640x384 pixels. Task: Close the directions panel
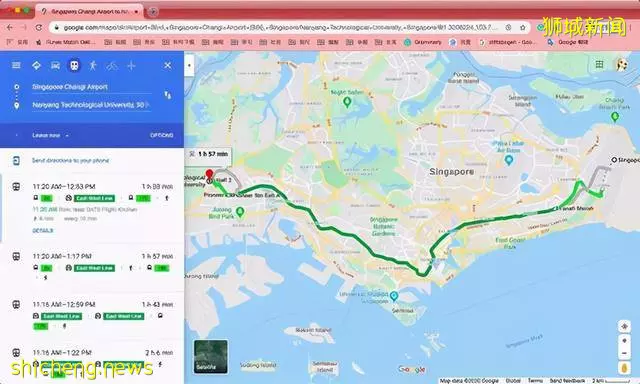click(168, 65)
